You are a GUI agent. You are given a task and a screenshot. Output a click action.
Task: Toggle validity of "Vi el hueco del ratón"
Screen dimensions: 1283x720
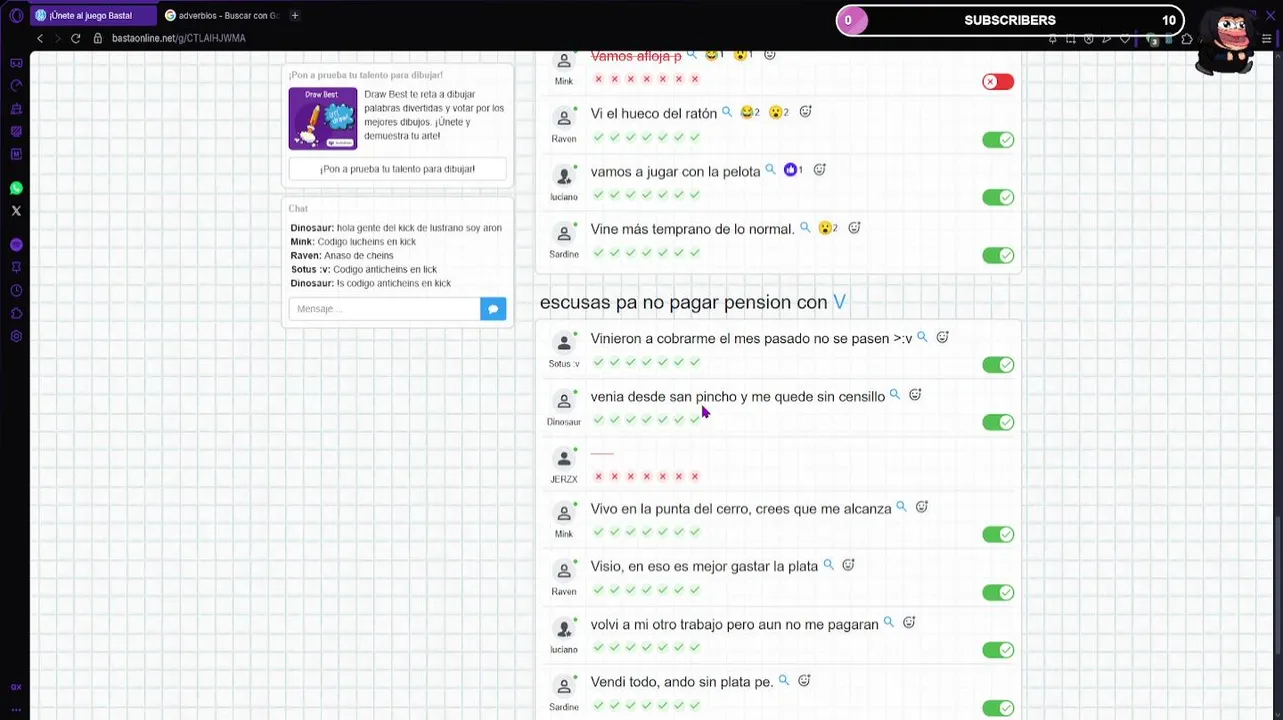(x=998, y=140)
